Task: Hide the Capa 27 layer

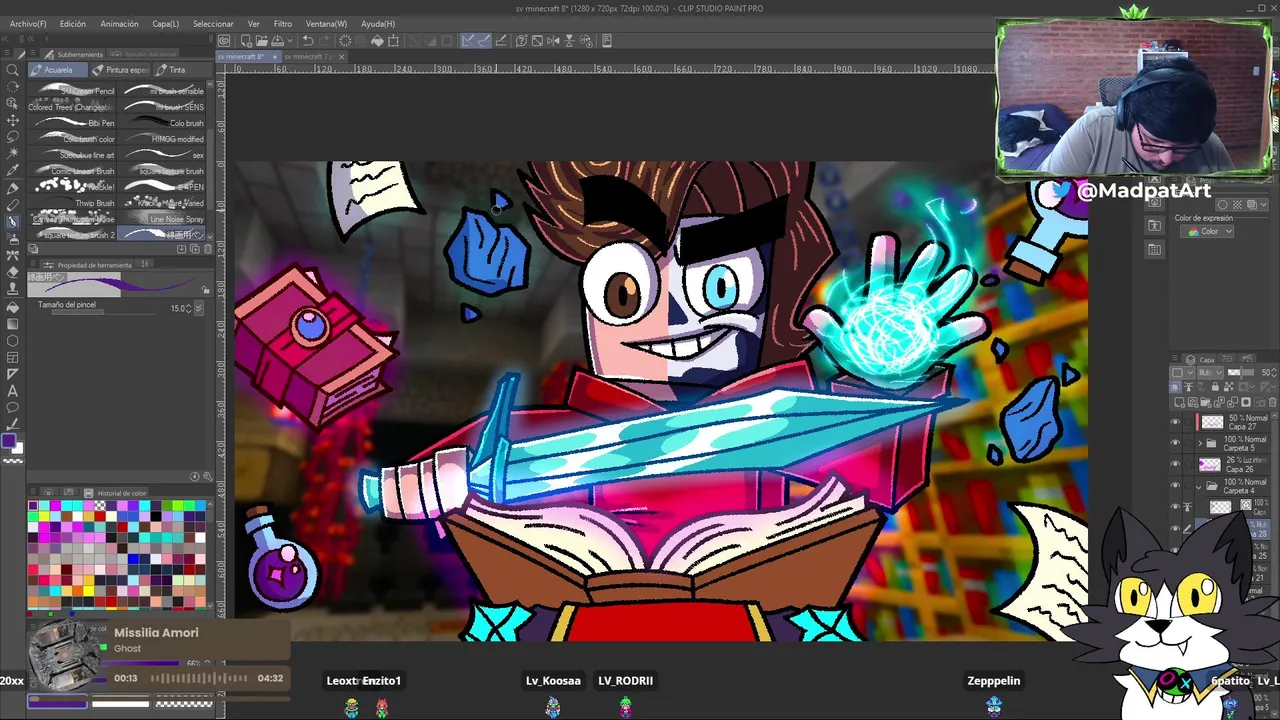Action: [1175, 422]
